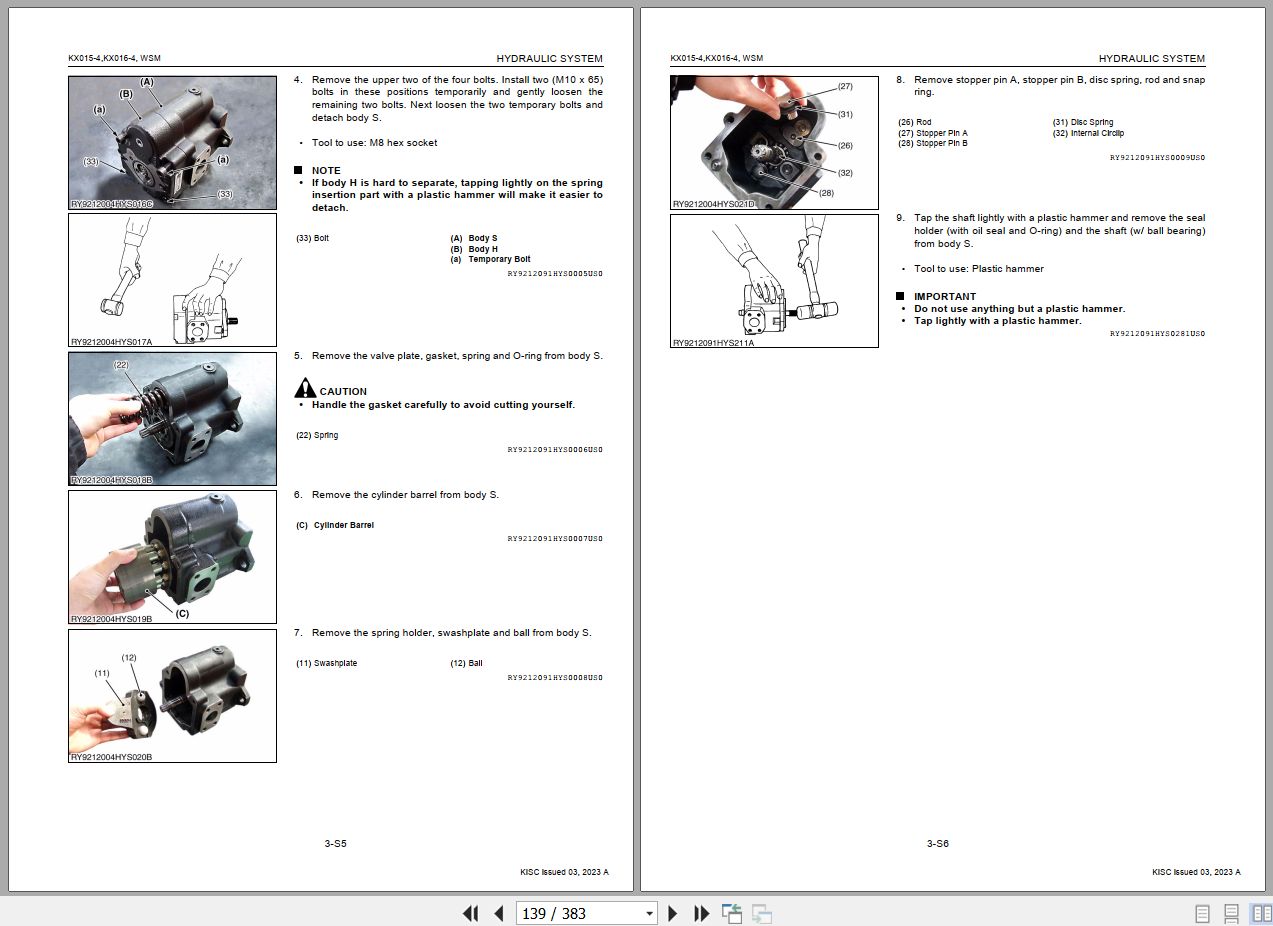Click the "(B) Body H" legend entry
The width and height of the screenshot is (1273, 926).
tap(474, 249)
